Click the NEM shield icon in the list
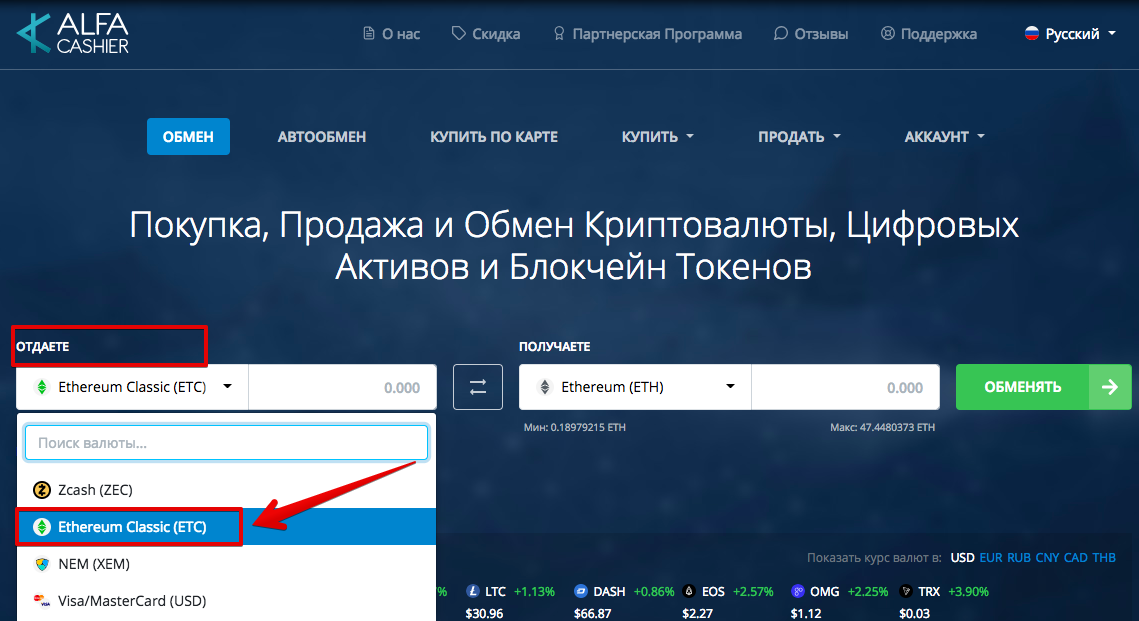The height and width of the screenshot is (621, 1139). [42, 564]
